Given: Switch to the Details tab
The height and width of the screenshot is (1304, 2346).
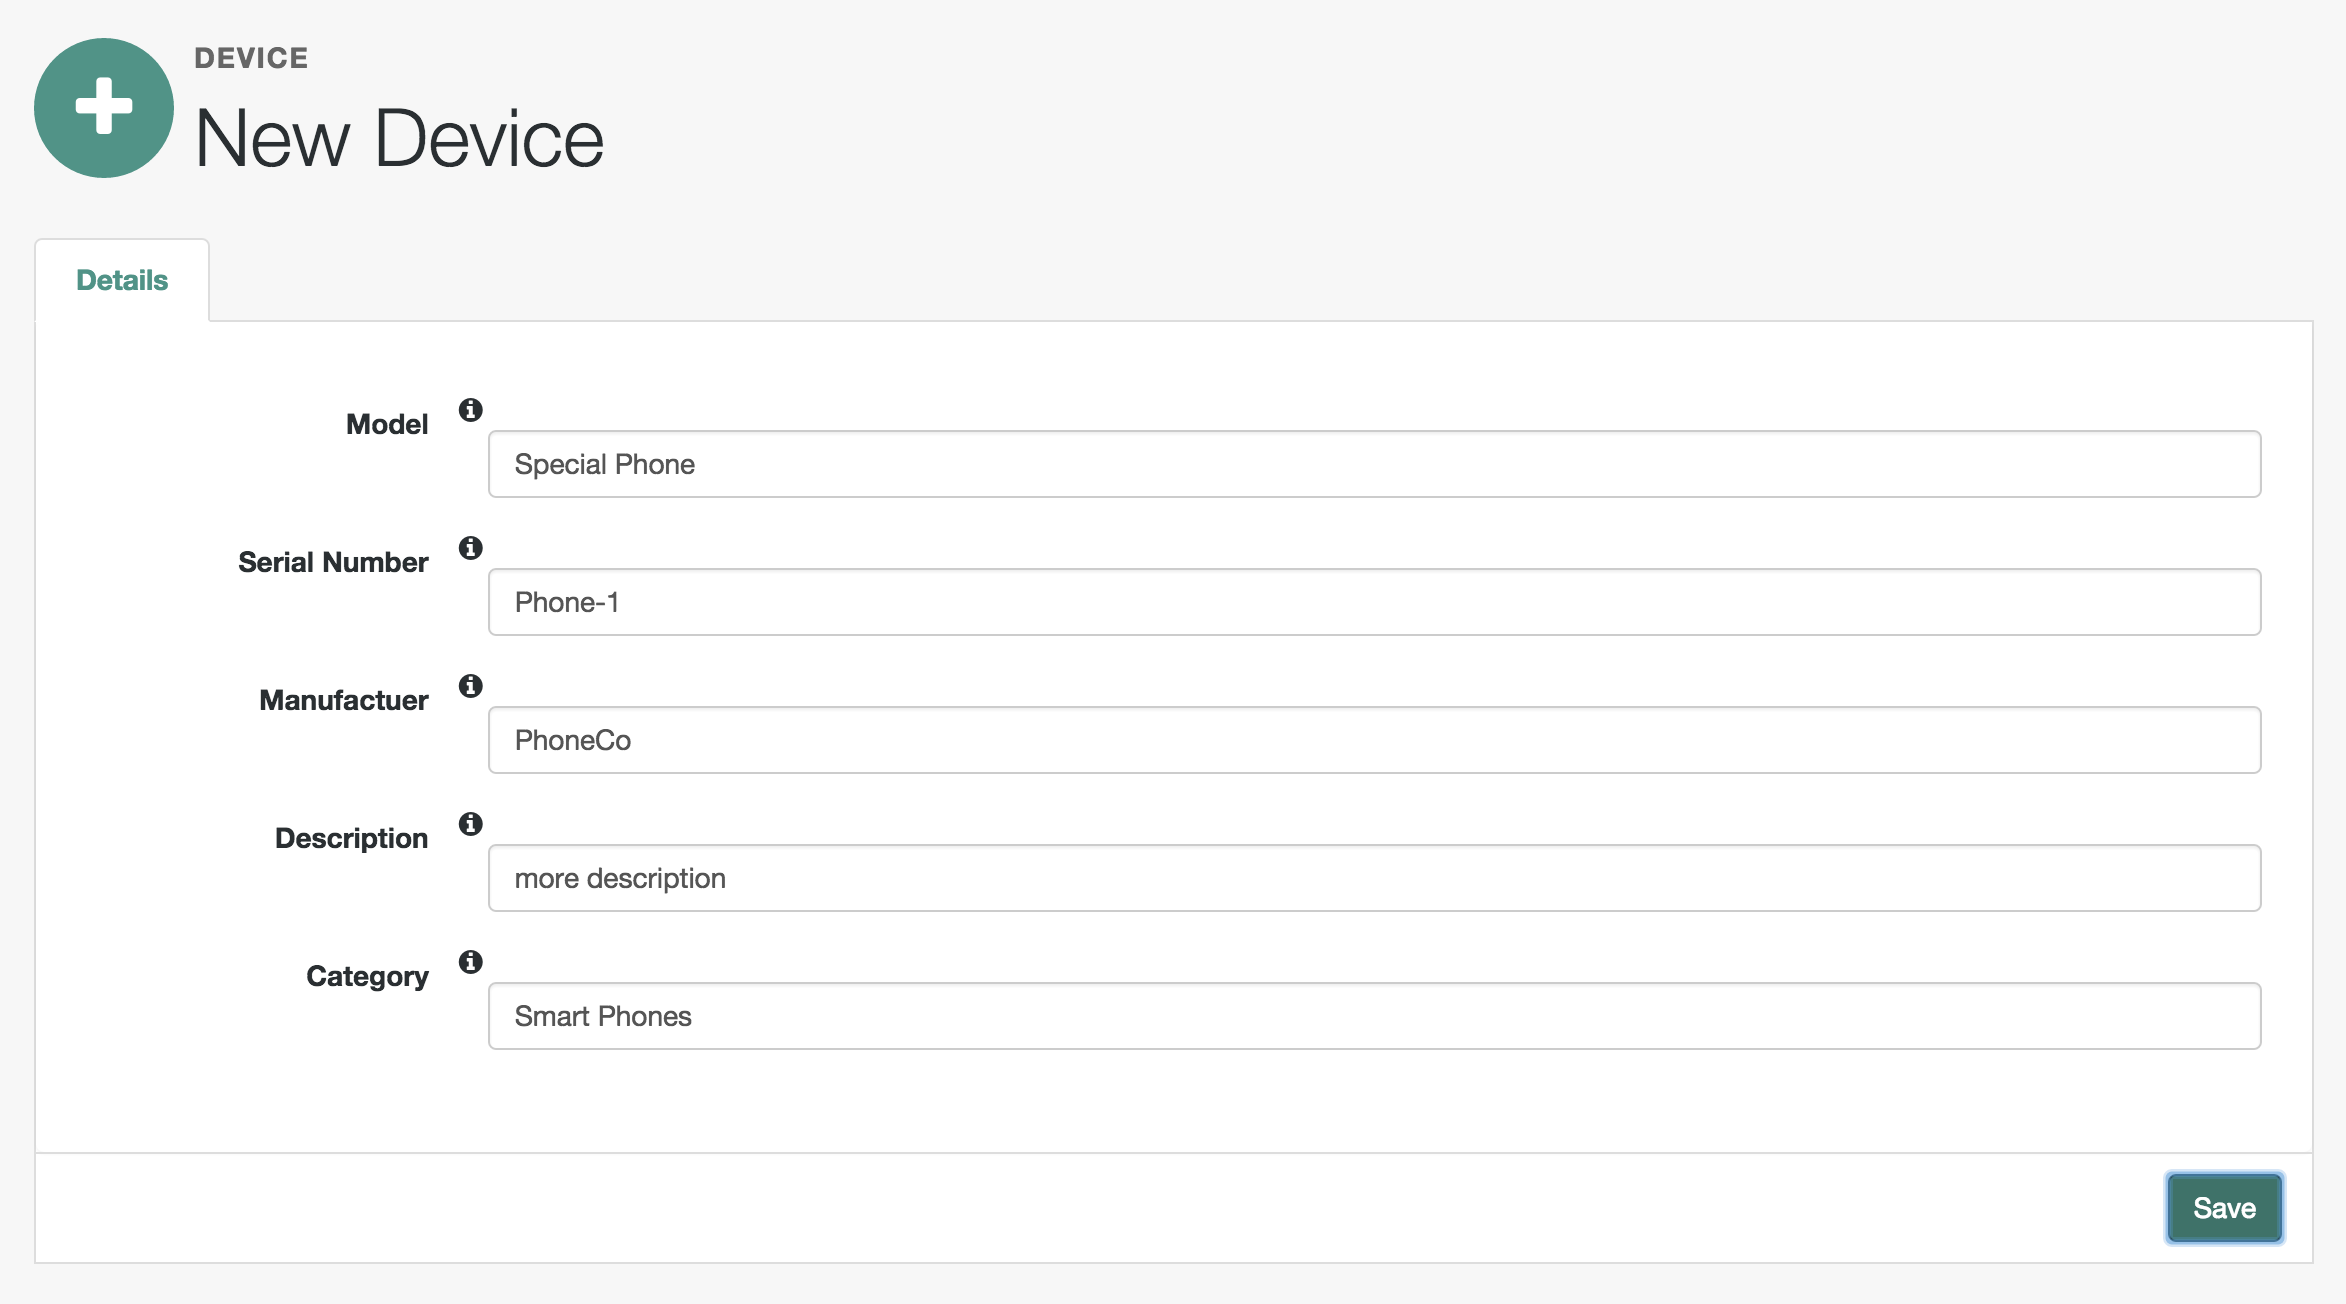Looking at the screenshot, I should pyautogui.click(x=122, y=280).
